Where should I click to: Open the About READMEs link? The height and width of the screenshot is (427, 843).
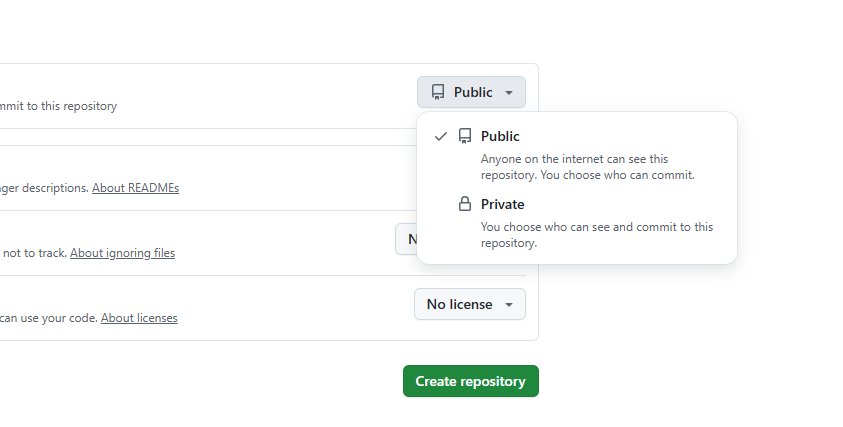(135, 188)
